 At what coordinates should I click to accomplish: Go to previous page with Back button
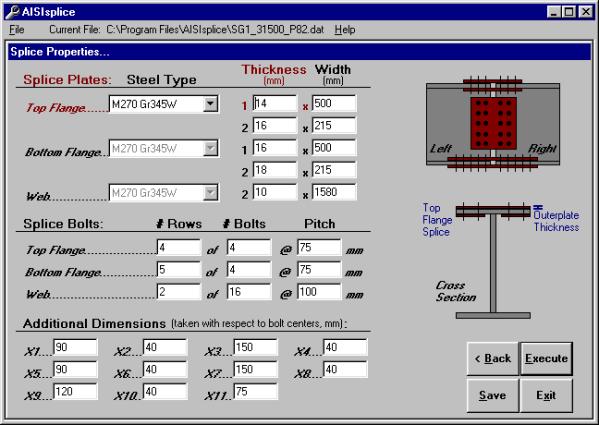pyautogui.click(x=492, y=359)
